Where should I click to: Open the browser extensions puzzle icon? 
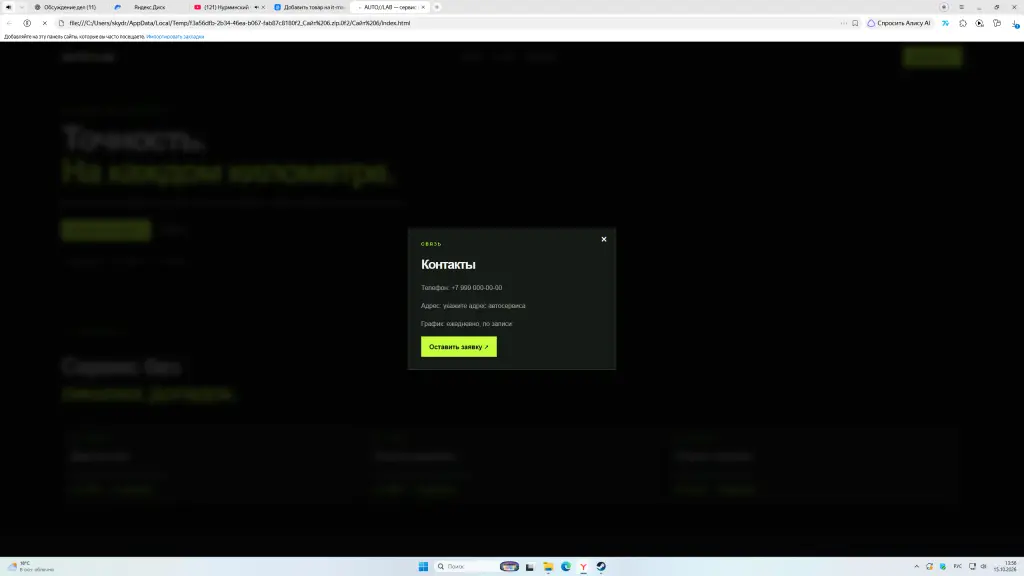tap(963, 23)
